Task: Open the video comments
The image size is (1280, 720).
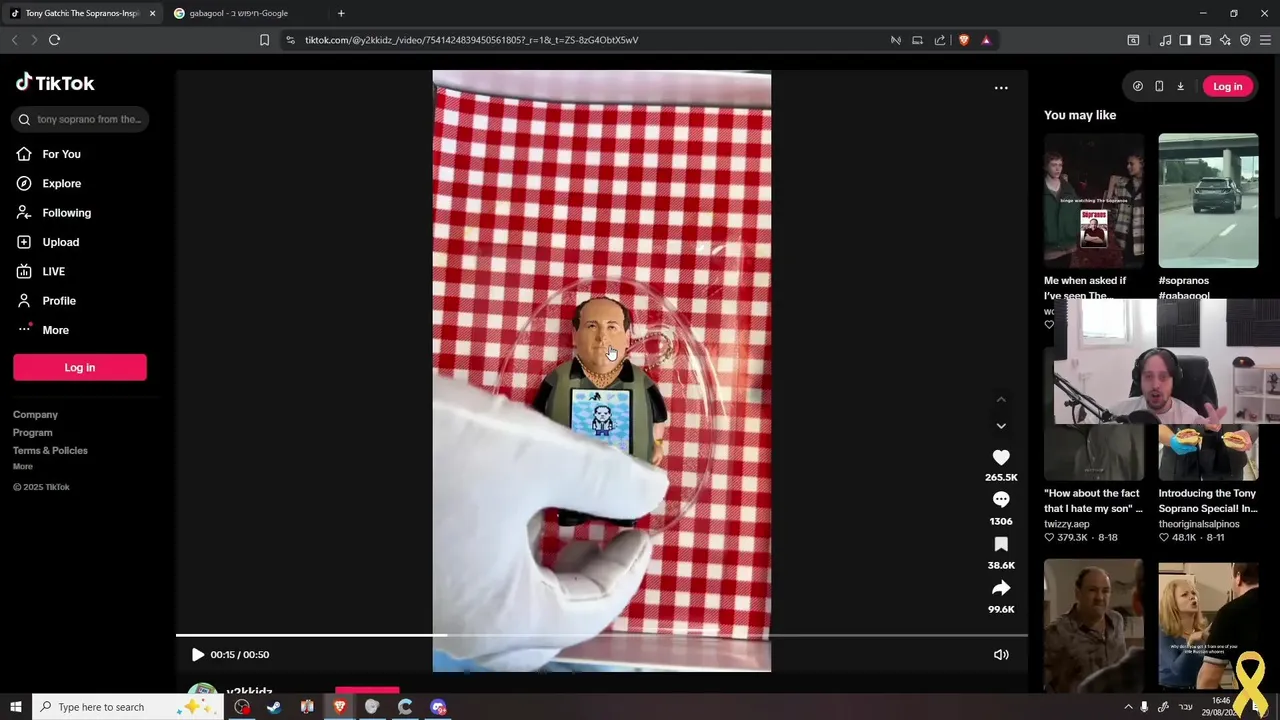Action: [1001, 500]
